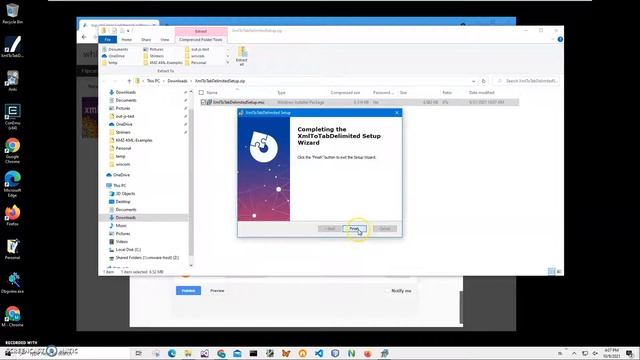This screenshot has width=640, height=360.
Task: Click the Up one level arrow in Explorer
Action: point(129,81)
